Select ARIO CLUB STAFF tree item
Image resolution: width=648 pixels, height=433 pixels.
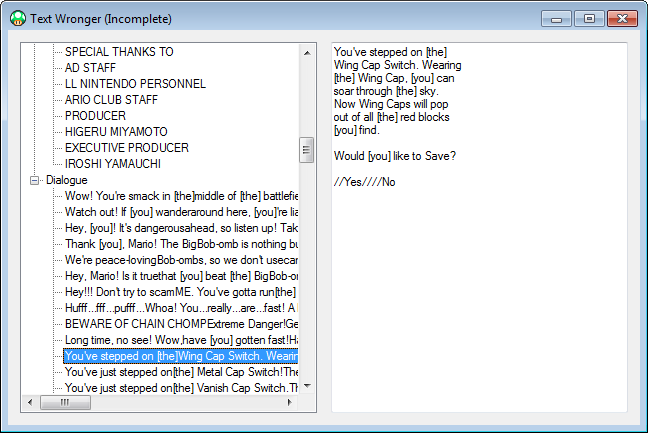(111, 100)
